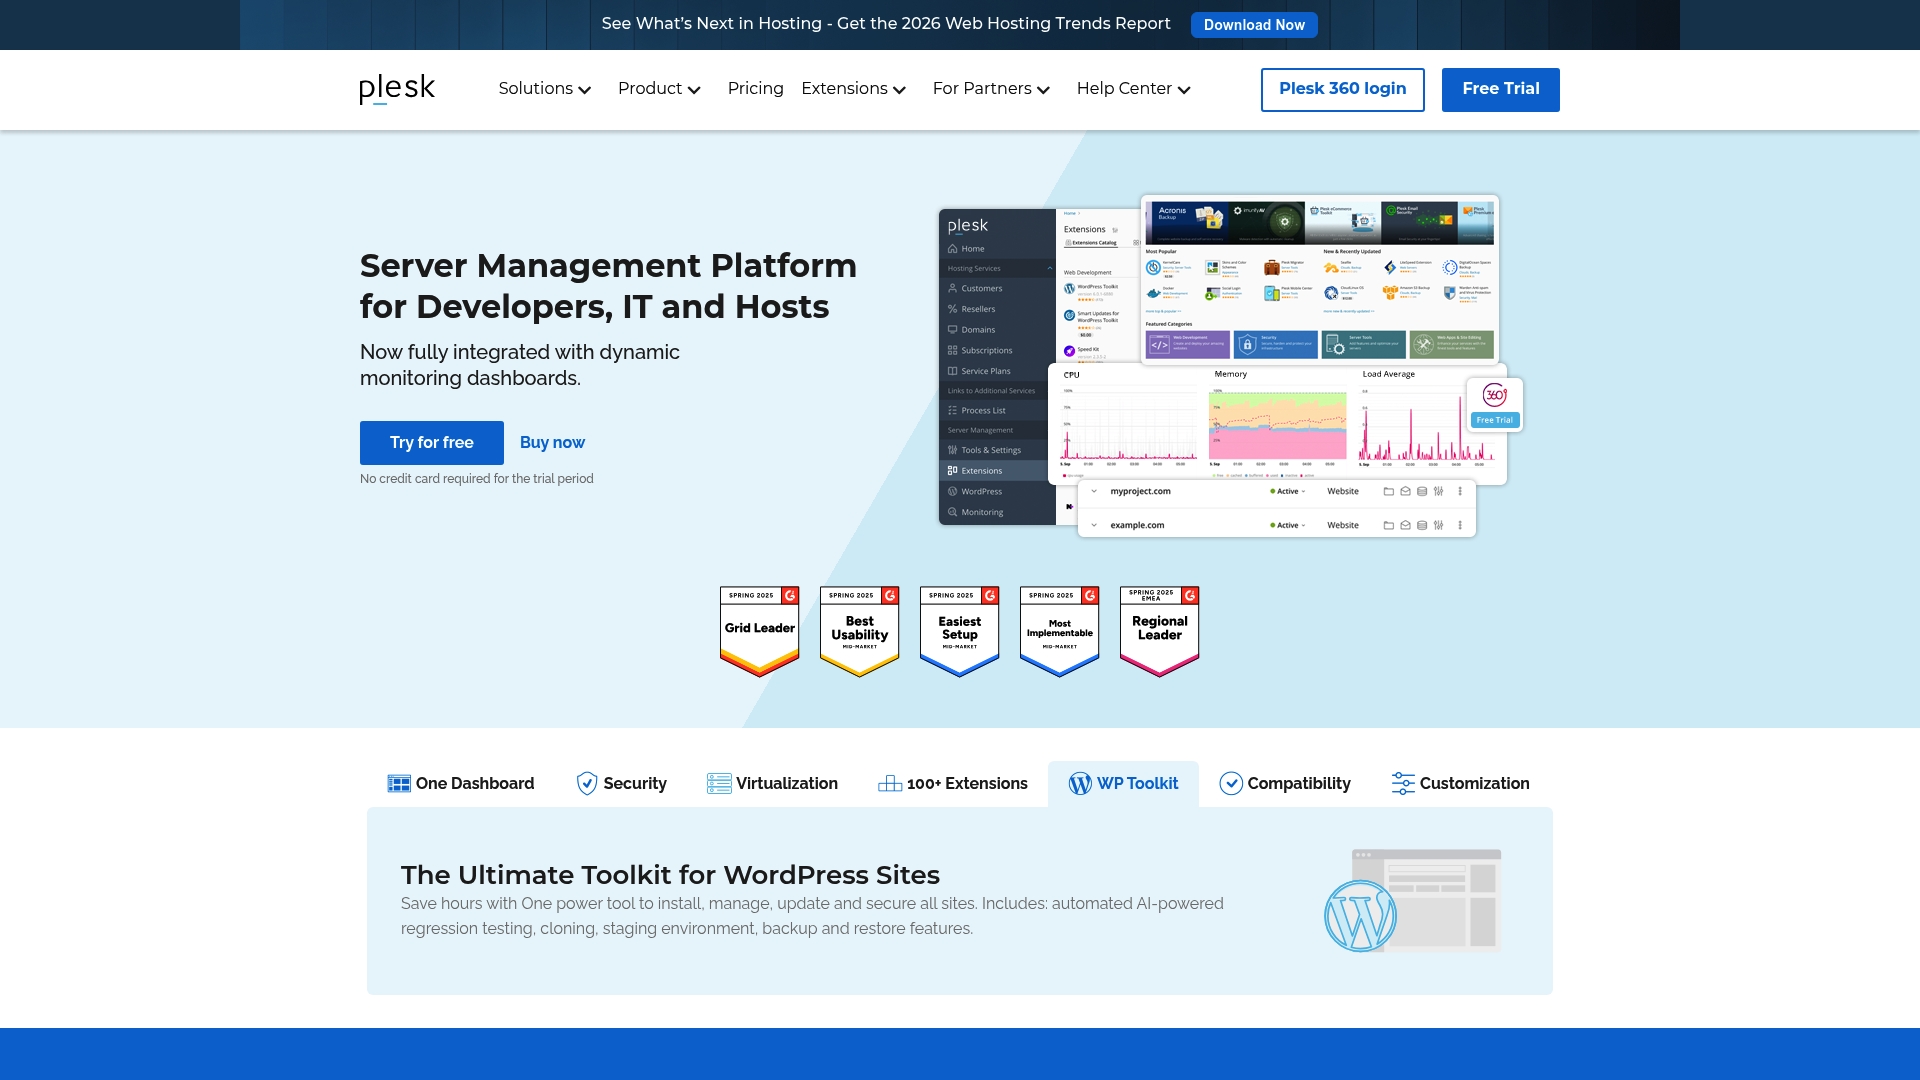
Task: Open Monitoring in the Plesk sidebar
Action: click(981, 512)
